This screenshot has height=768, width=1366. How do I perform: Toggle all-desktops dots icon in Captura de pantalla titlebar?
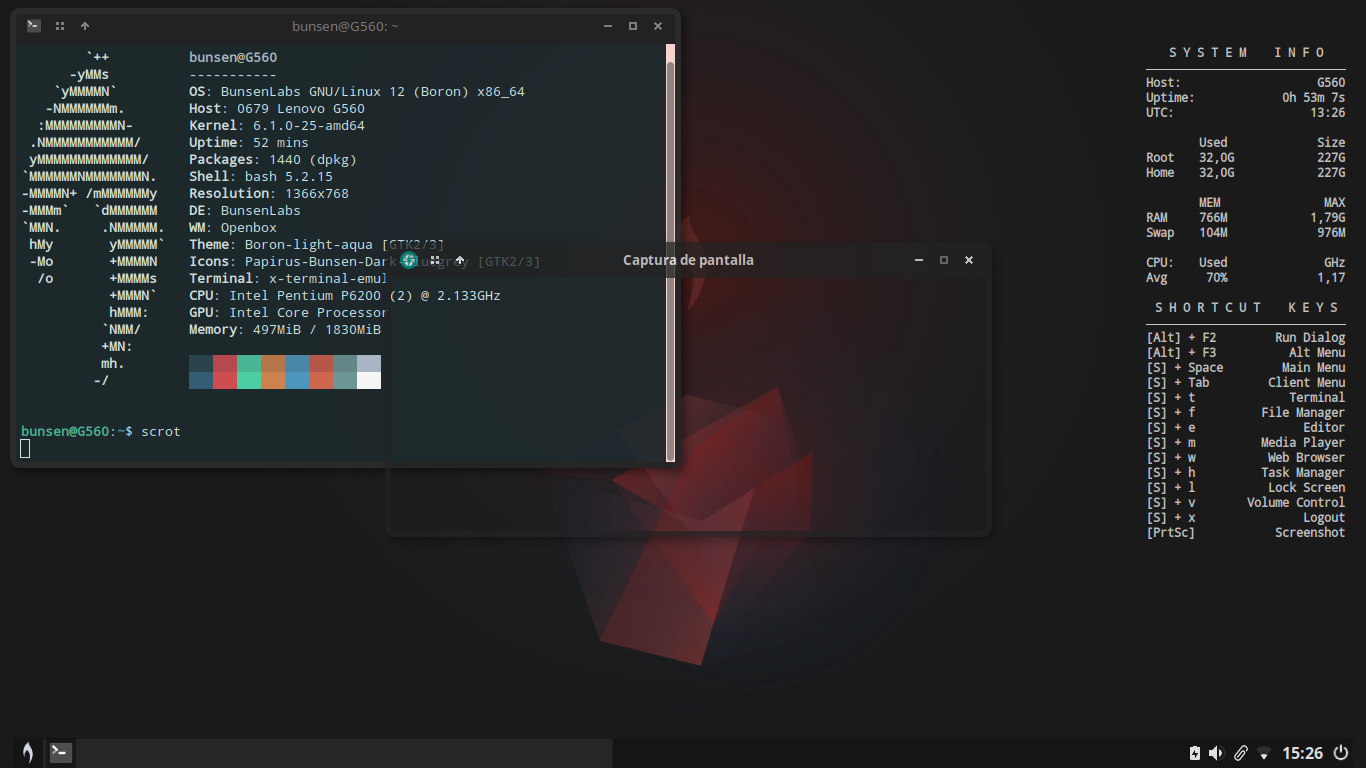(x=435, y=260)
